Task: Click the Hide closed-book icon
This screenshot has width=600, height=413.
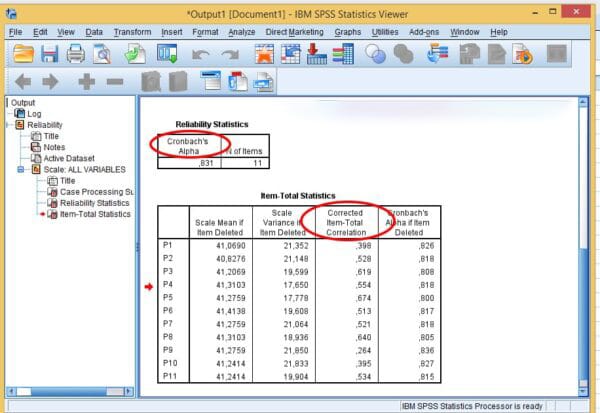Action: 178,82
